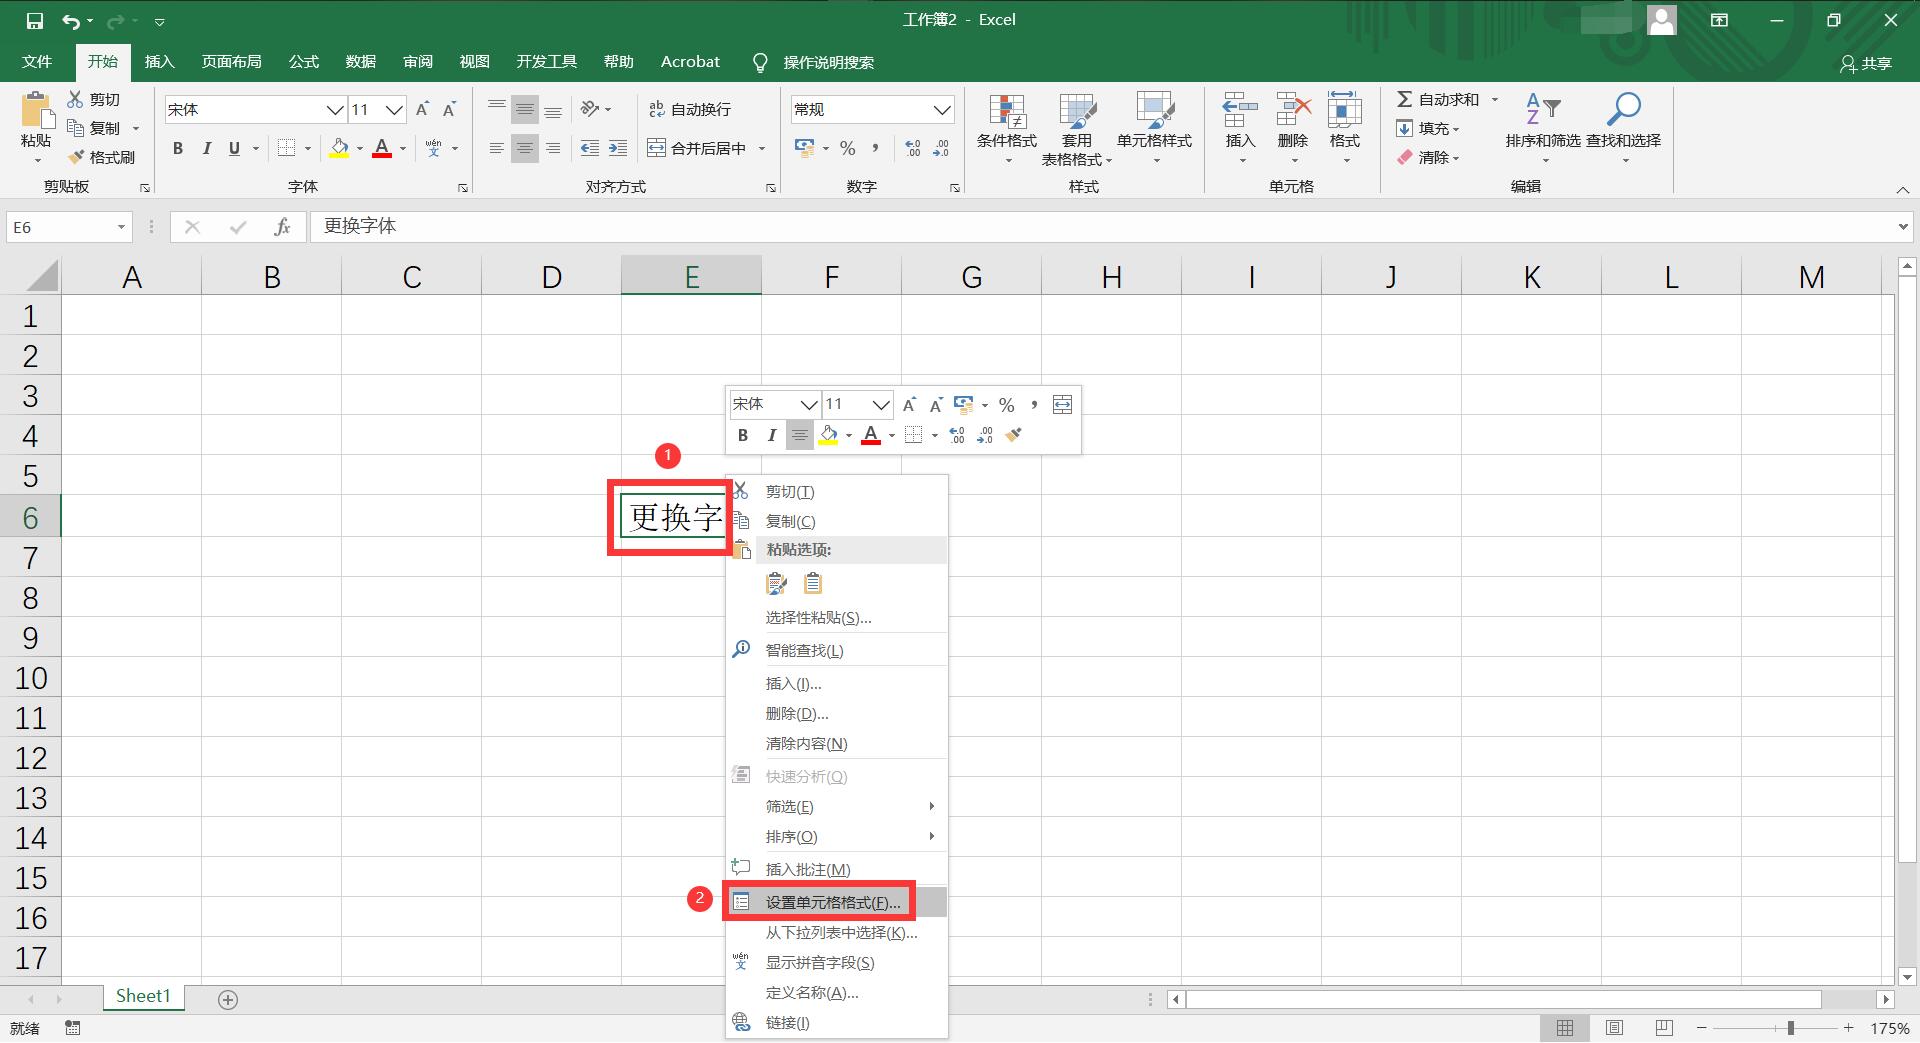The height and width of the screenshot is (1043, 1920).
Task: Toggle Italic in the mini toolbar
Action: pos(771,435)
